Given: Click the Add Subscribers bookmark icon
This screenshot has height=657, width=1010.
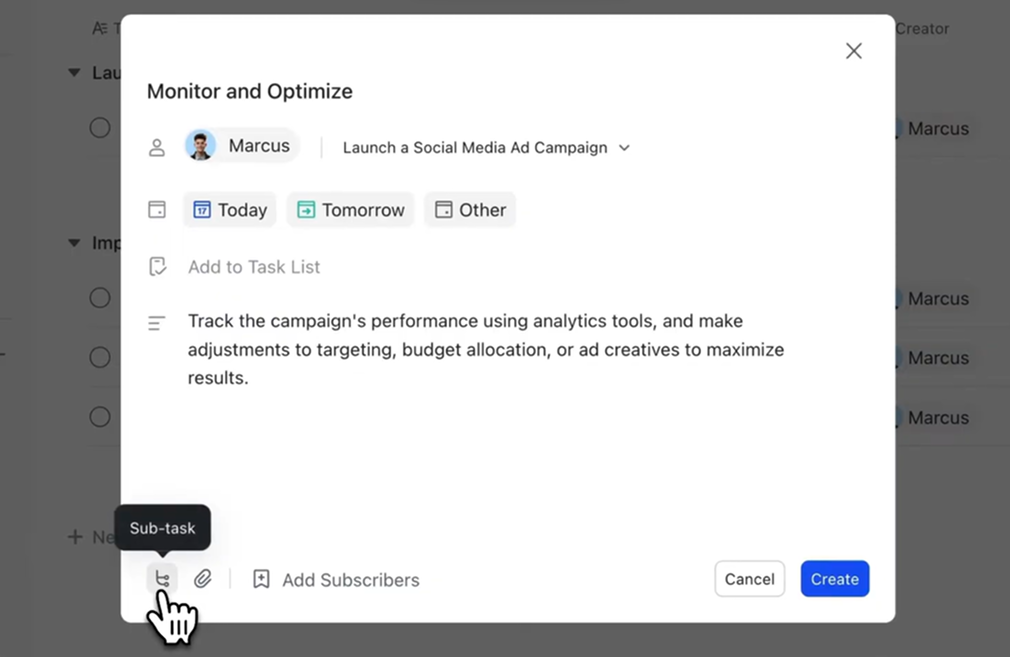Looking at the screenshot, I should (261, 579).
